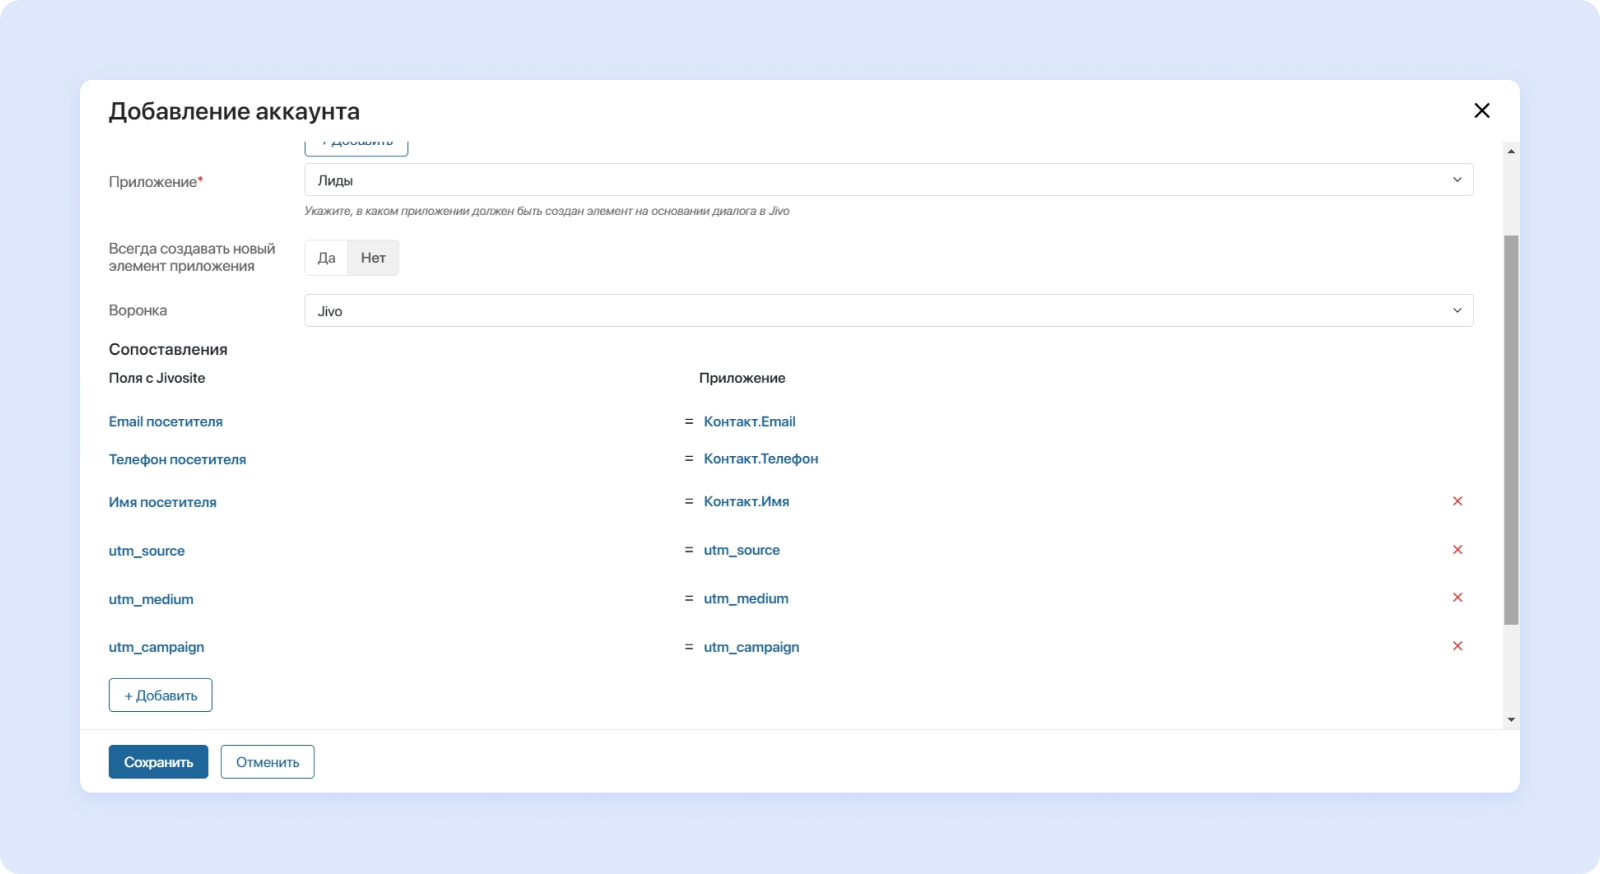
Task: Click the utm_campaign application field link
Action: point(751,647)
